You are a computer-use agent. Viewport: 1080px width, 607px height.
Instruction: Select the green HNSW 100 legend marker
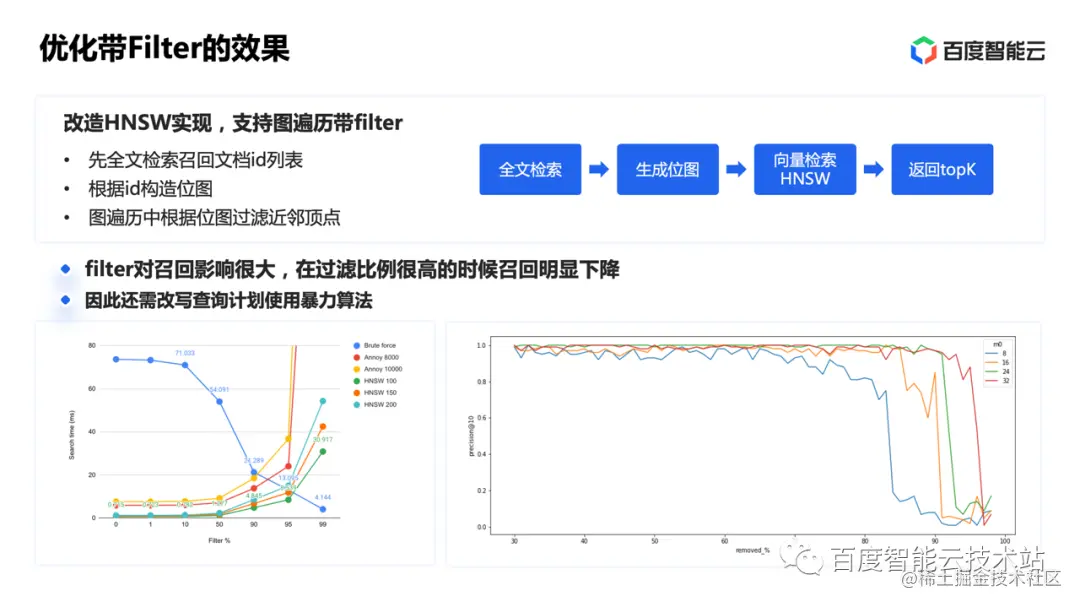point(356,381)
